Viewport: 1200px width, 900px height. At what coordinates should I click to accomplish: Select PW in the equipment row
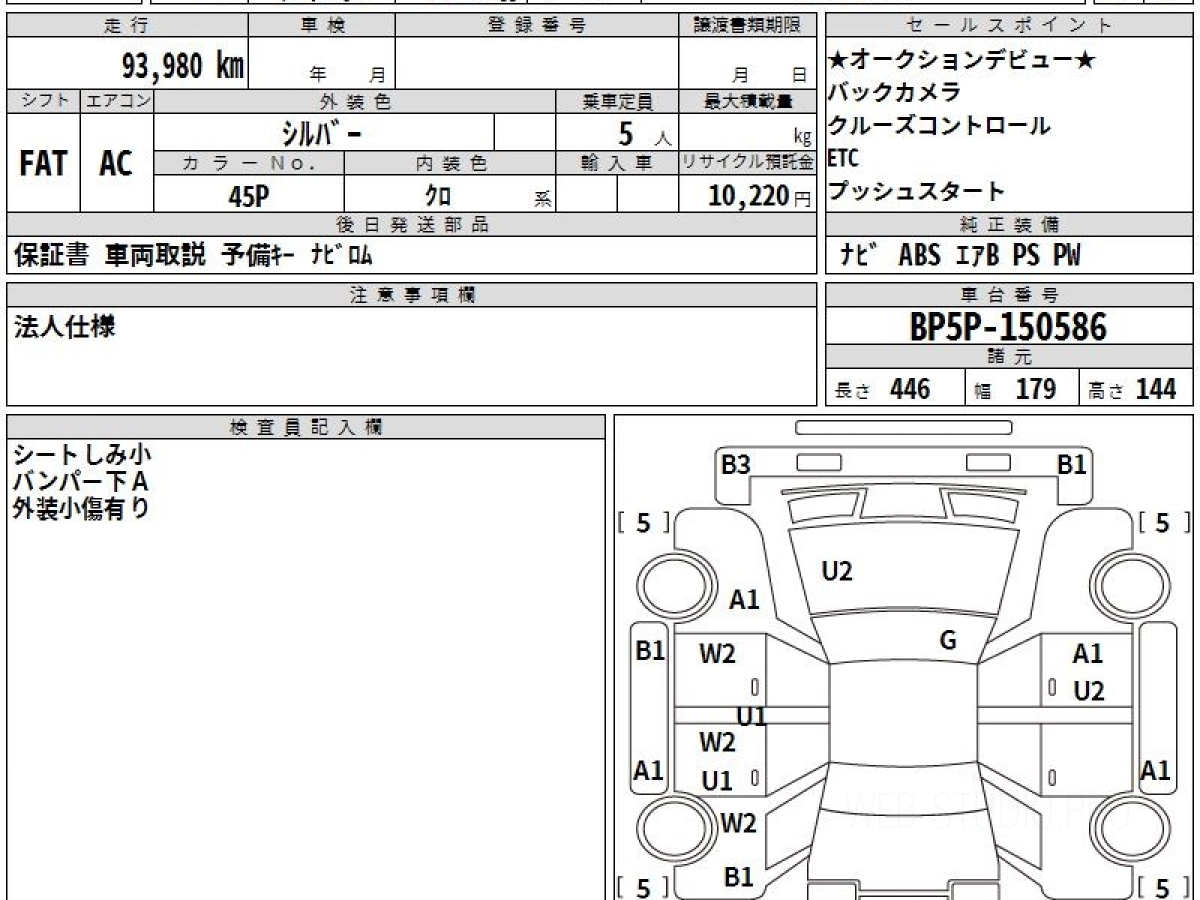point(1066,256)
